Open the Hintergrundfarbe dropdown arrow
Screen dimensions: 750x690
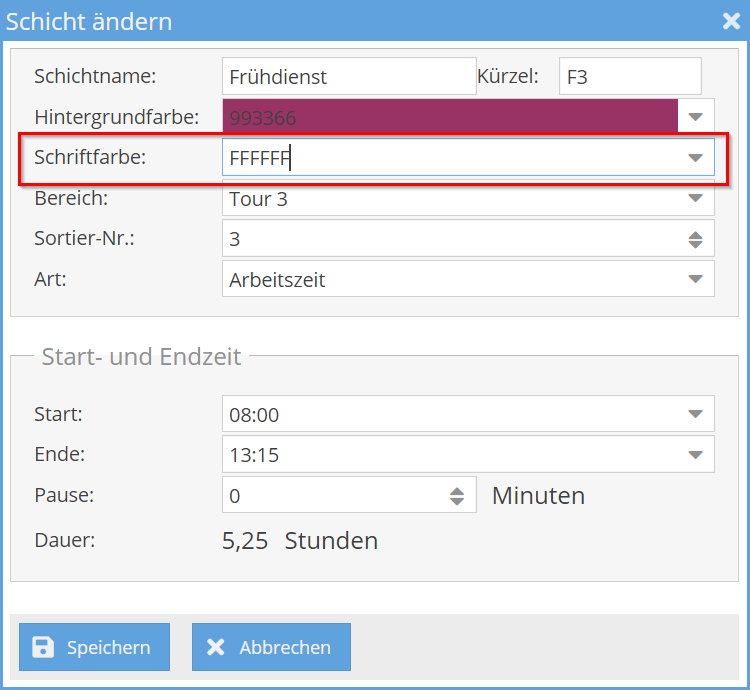coord(696,118)
